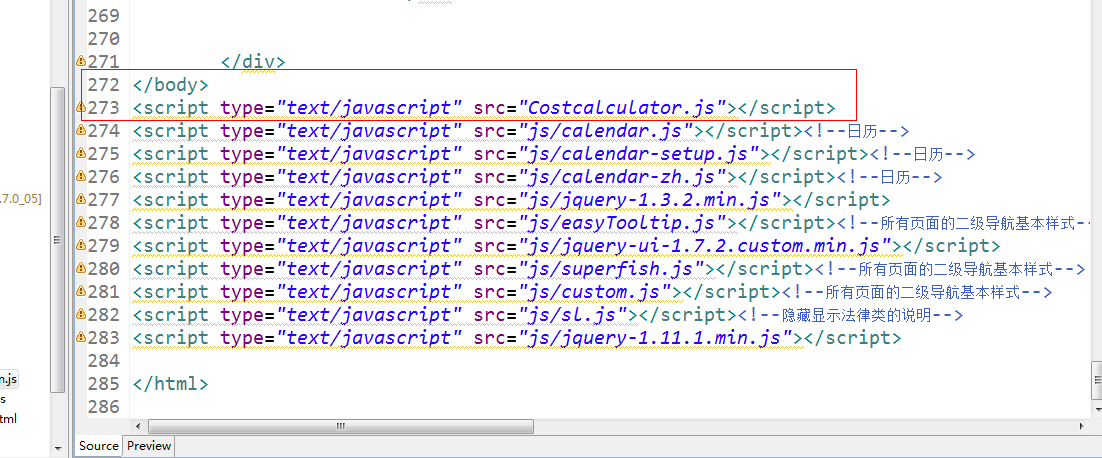Click the warning marker on line 271
This screenshot has width=1102, height=458.
[x=80, y=61]
